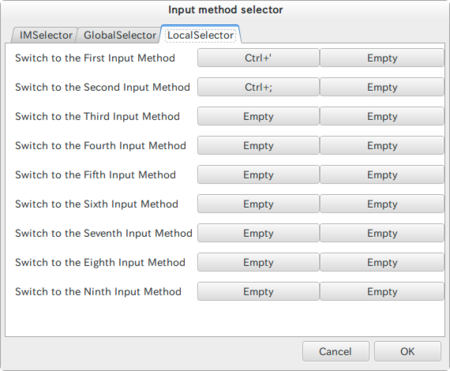Set second hotkey for Eighth Input Method
Viewport: 450px width, 371px height.
(382, 262)
